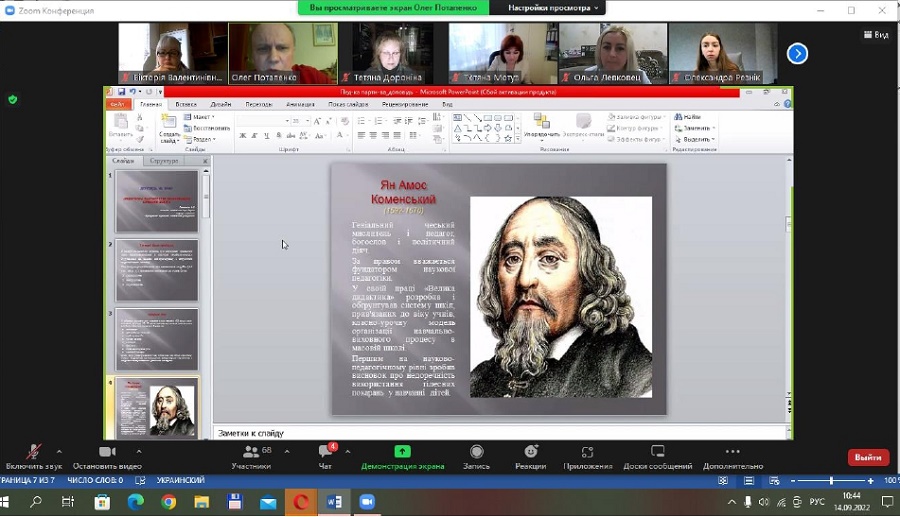Unmute microphone using Включить звук button
Viewport: 900px width, 517px height.
33,453
